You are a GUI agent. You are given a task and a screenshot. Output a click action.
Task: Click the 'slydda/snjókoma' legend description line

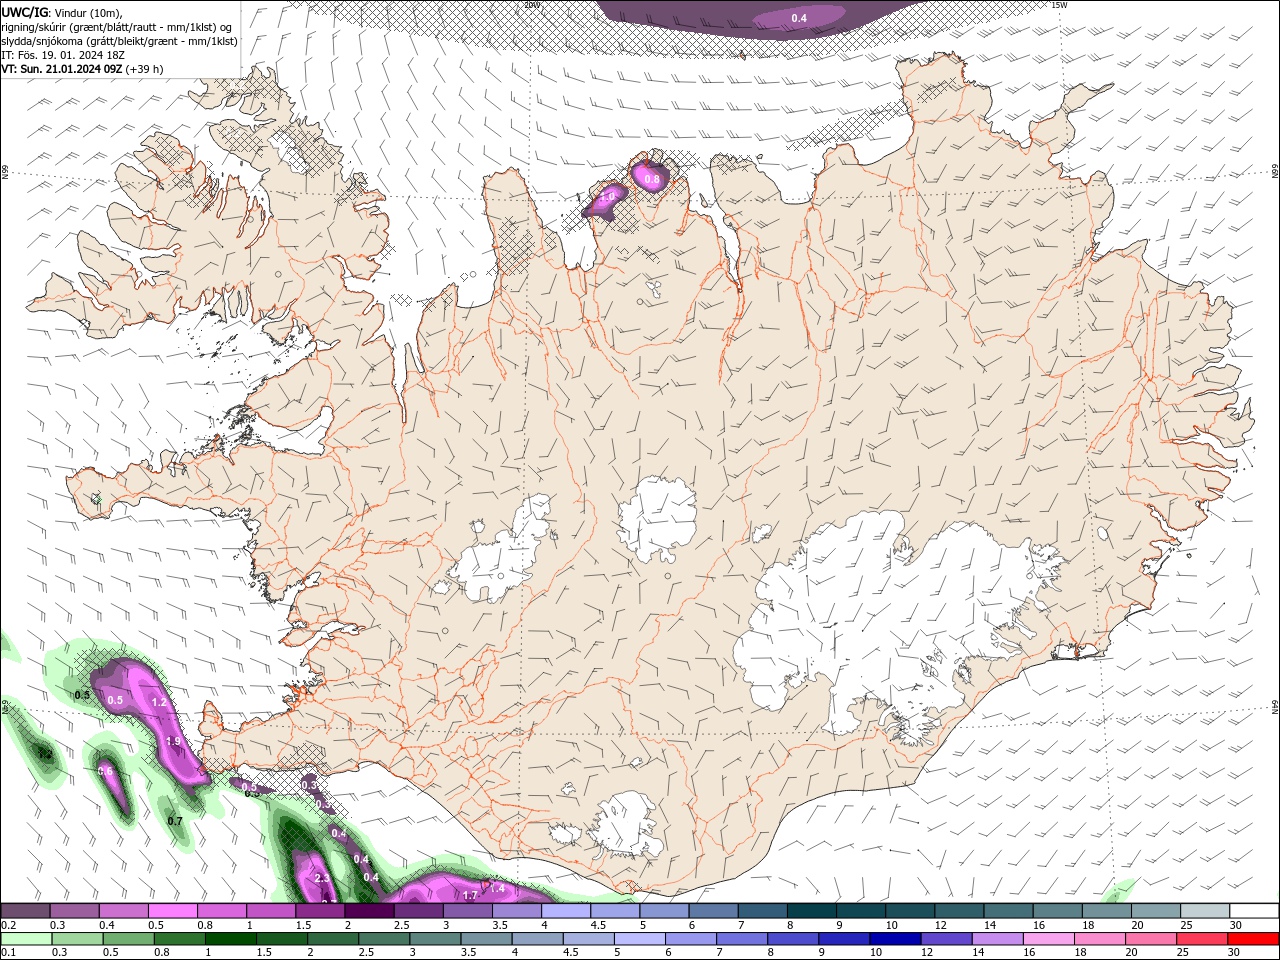tap(119, 41)
